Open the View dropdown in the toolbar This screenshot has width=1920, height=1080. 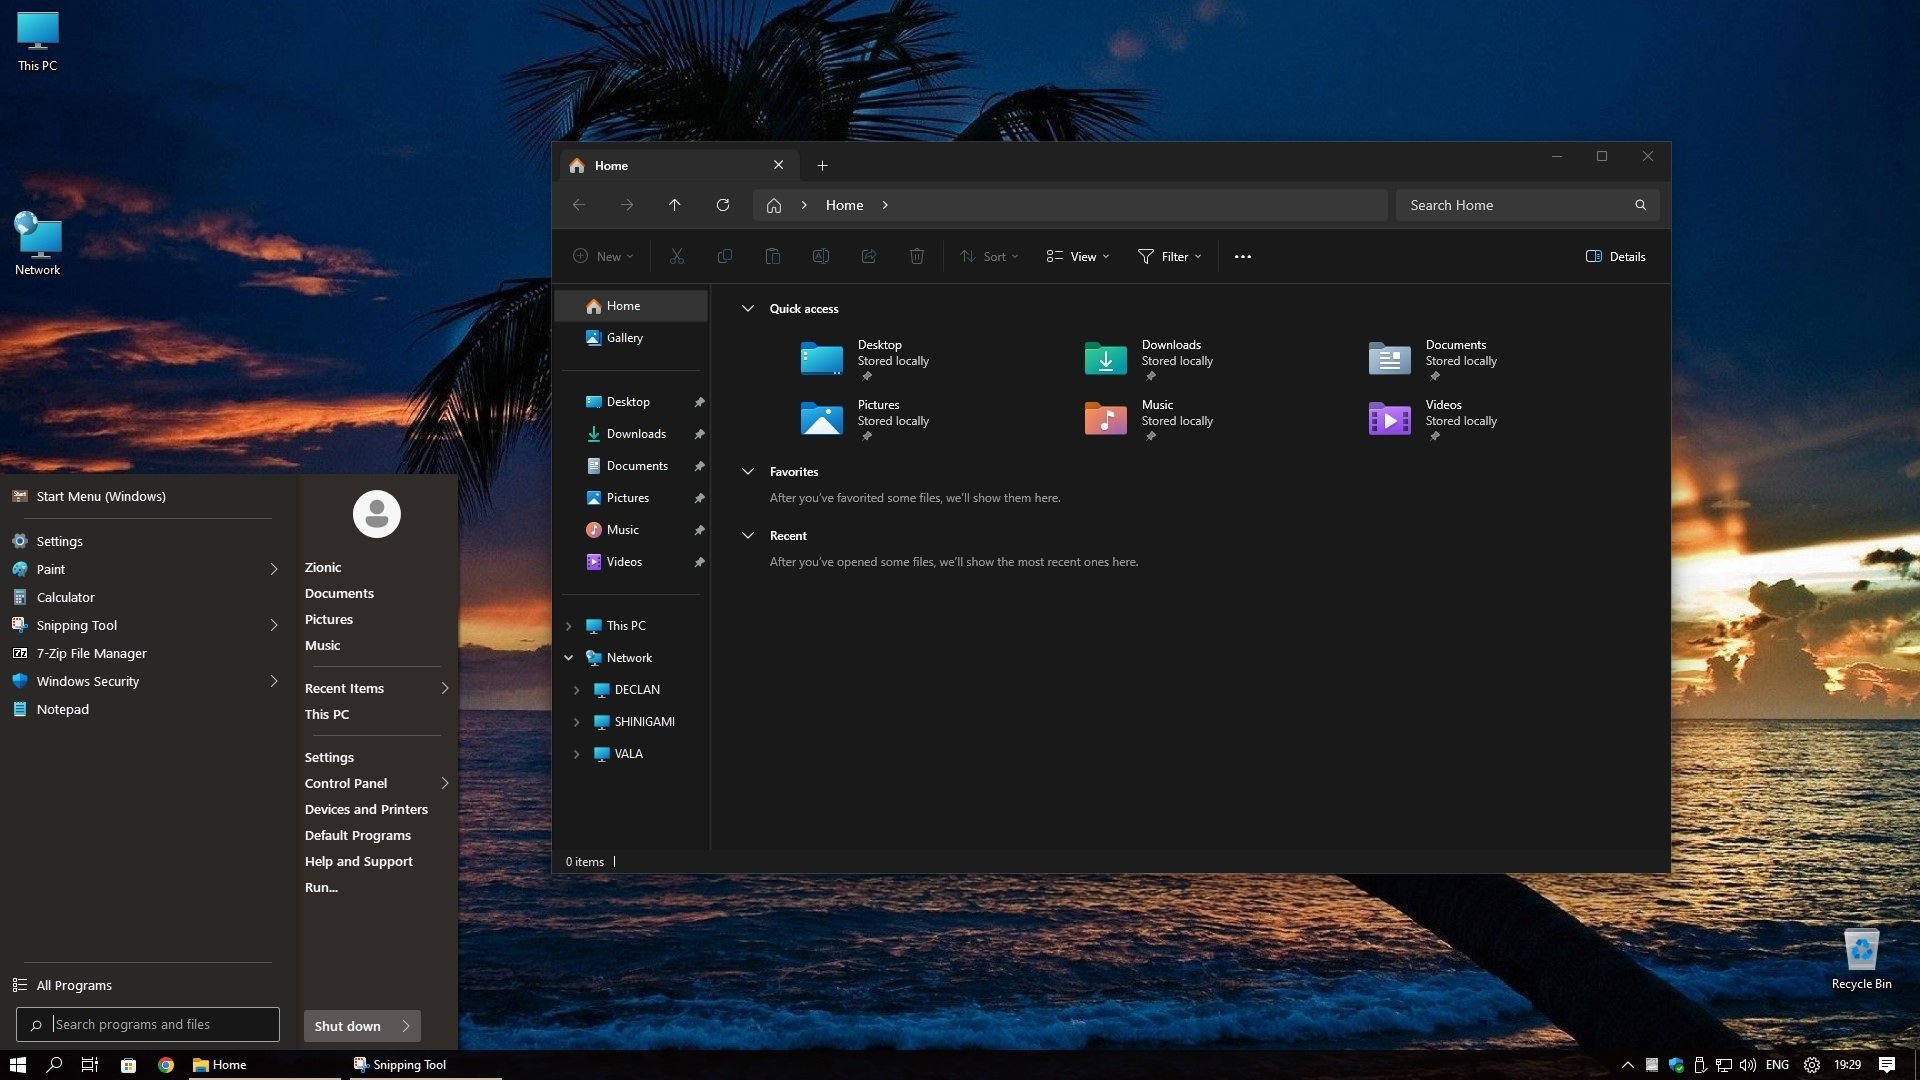(x=1077, y=257)
